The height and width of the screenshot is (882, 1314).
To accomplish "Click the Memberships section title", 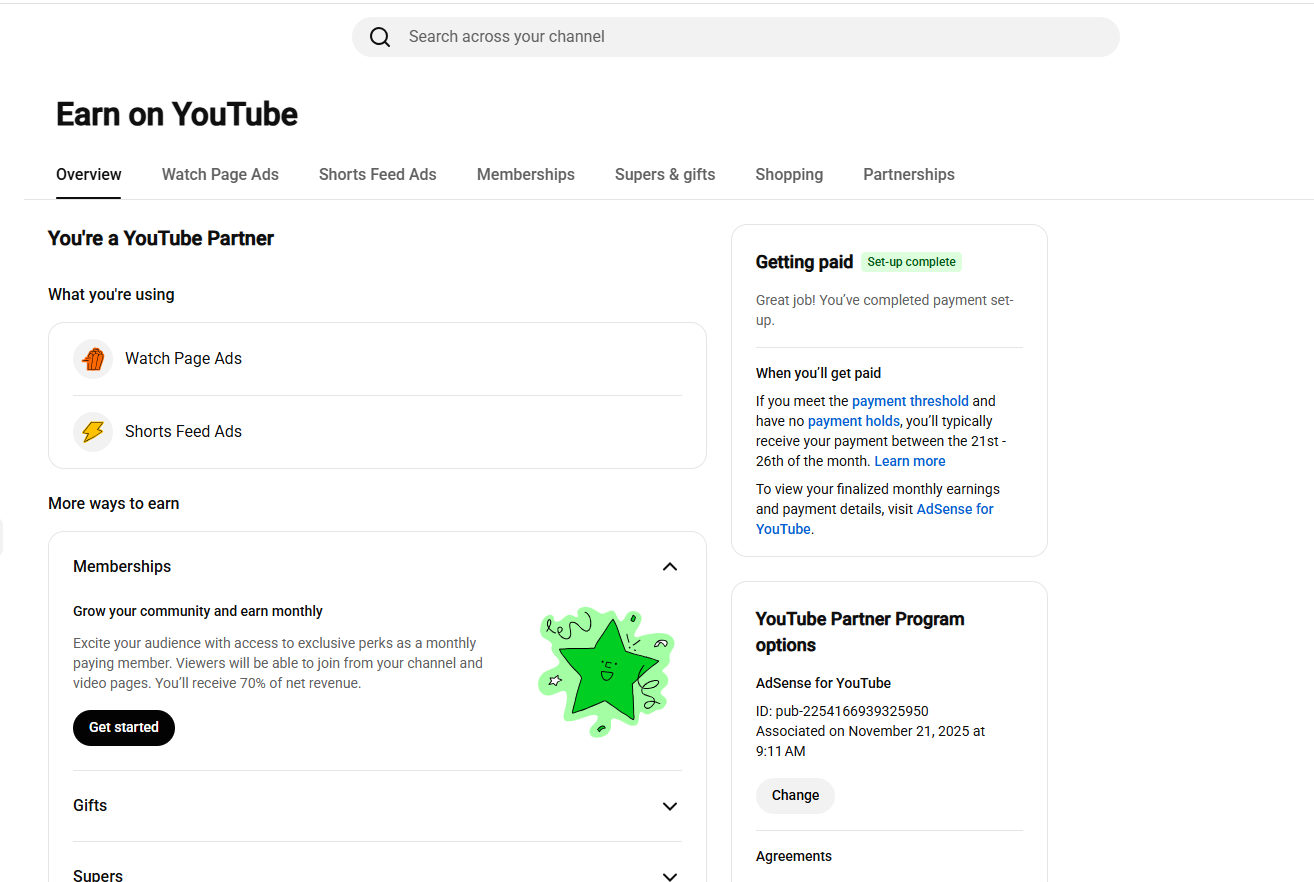I will (x=122, y=567).
